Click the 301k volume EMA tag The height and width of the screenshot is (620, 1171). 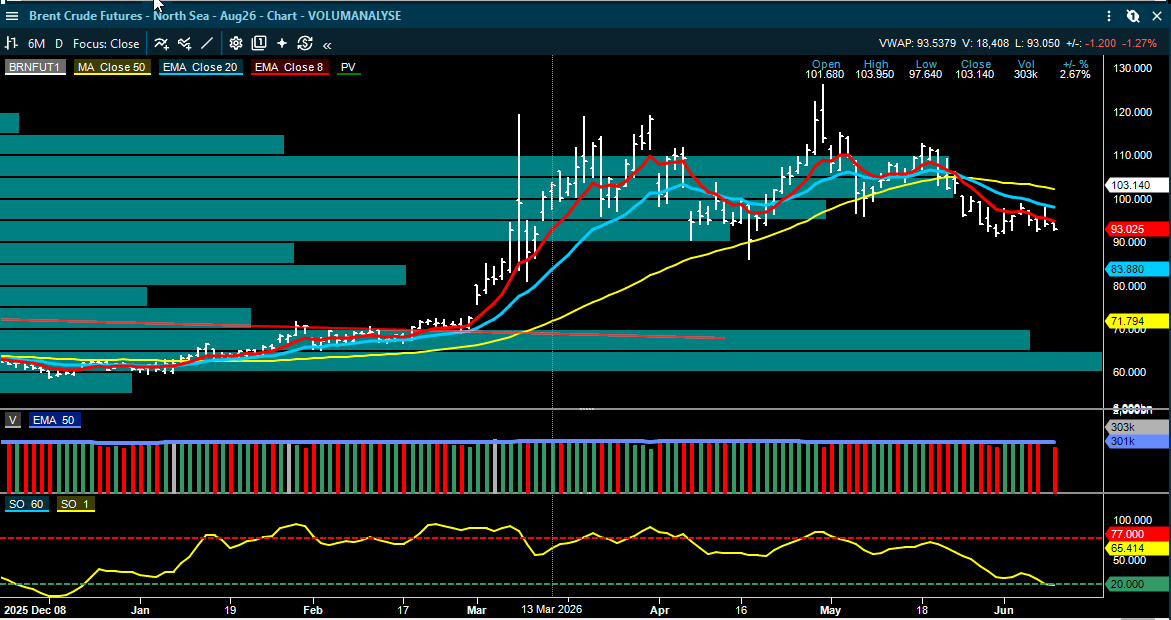pyautogui.click(x=1136, y=441)
